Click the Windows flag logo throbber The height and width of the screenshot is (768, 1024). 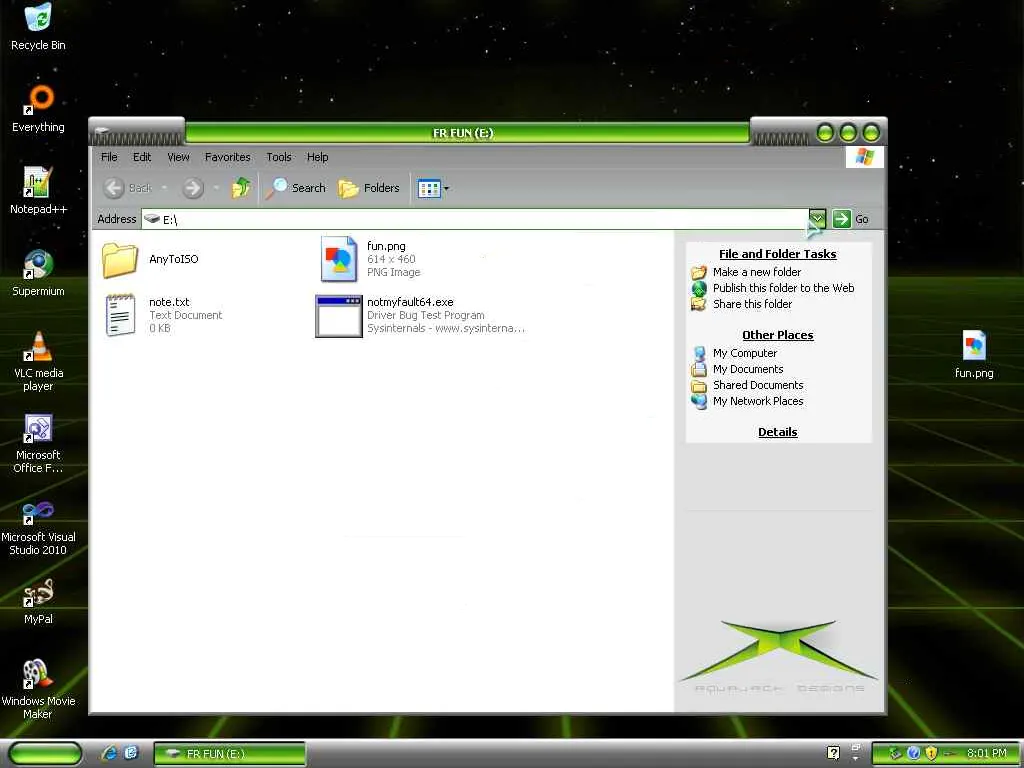(x=865, y=157)
